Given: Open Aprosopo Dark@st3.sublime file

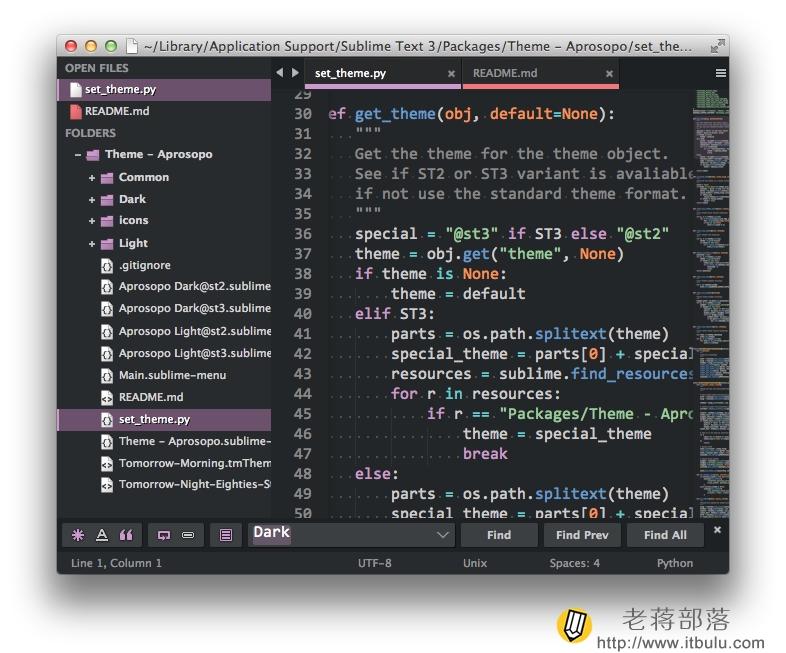Looking at the screenshot, I should tap(194, 308).
